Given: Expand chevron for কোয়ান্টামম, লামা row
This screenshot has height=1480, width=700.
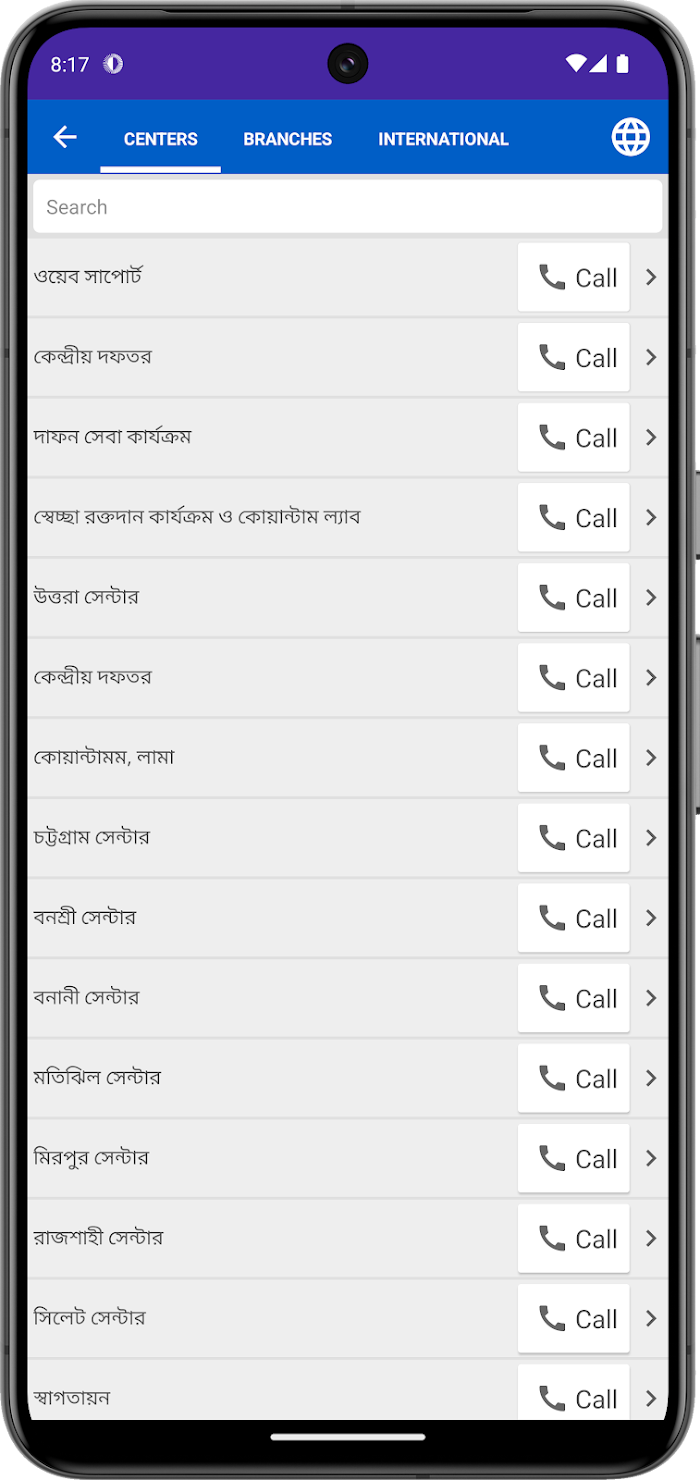Looking at the screenshot, I should 651,757.
